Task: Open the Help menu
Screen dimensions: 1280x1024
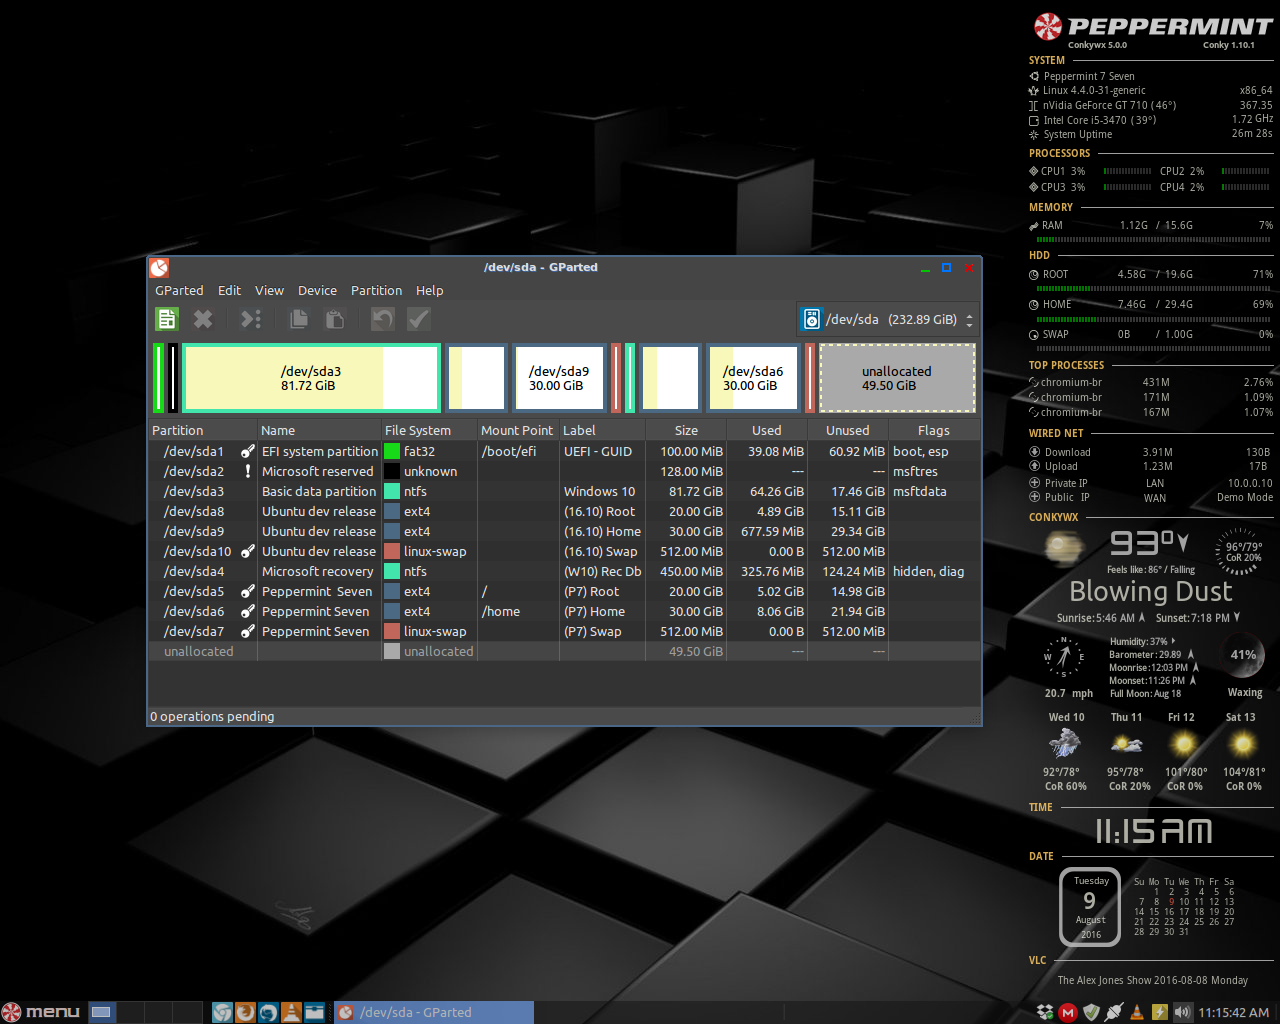Action: [430, 291]
